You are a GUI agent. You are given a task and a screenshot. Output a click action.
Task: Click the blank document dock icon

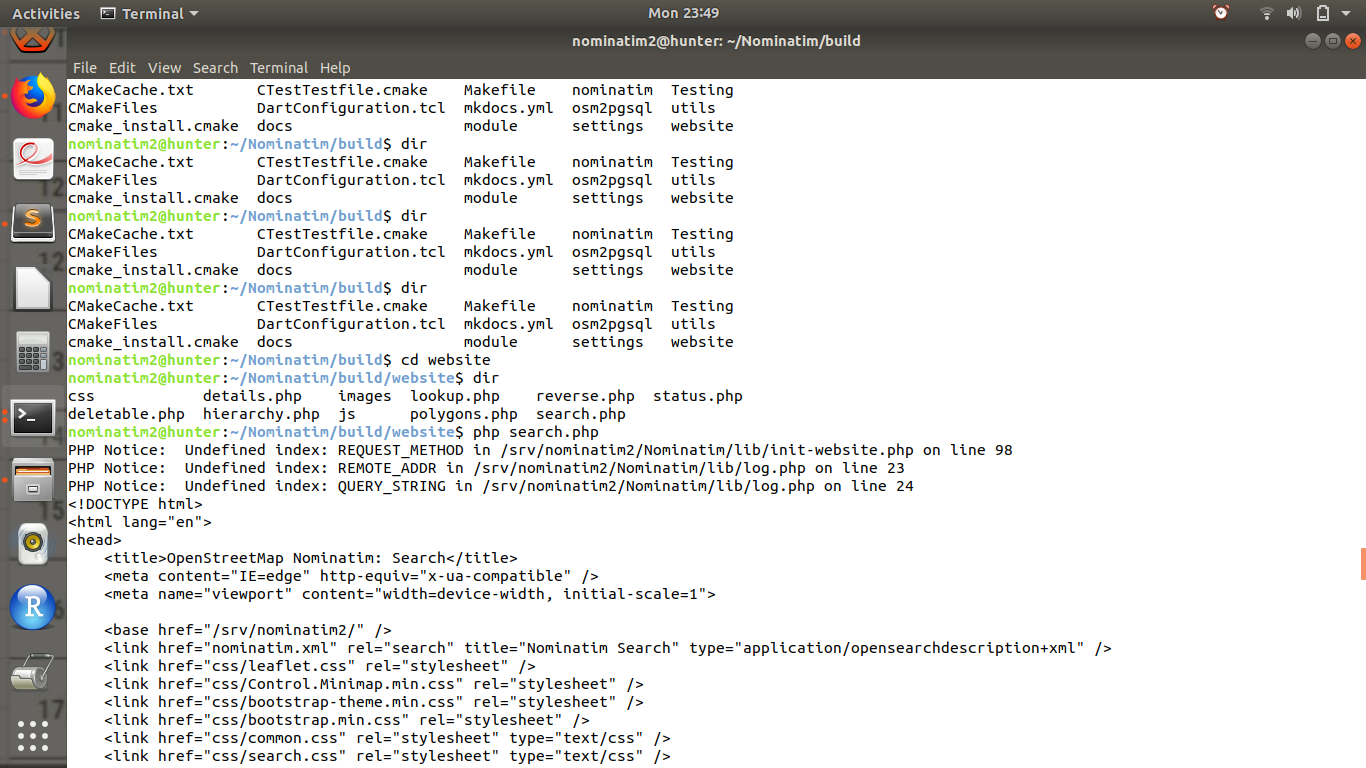[33, 288]
